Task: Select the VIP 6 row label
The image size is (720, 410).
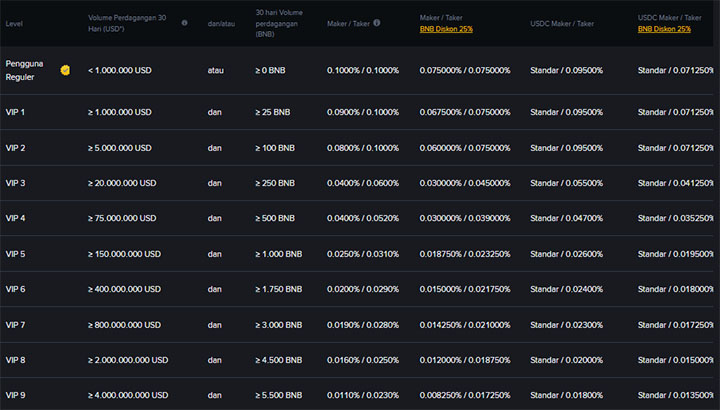Action: (15, 289)
